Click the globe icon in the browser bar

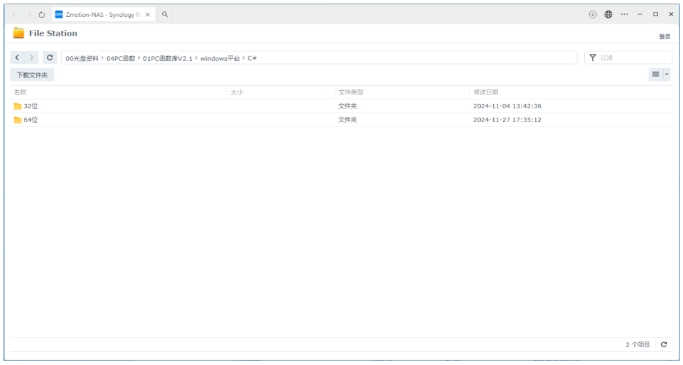608,14
